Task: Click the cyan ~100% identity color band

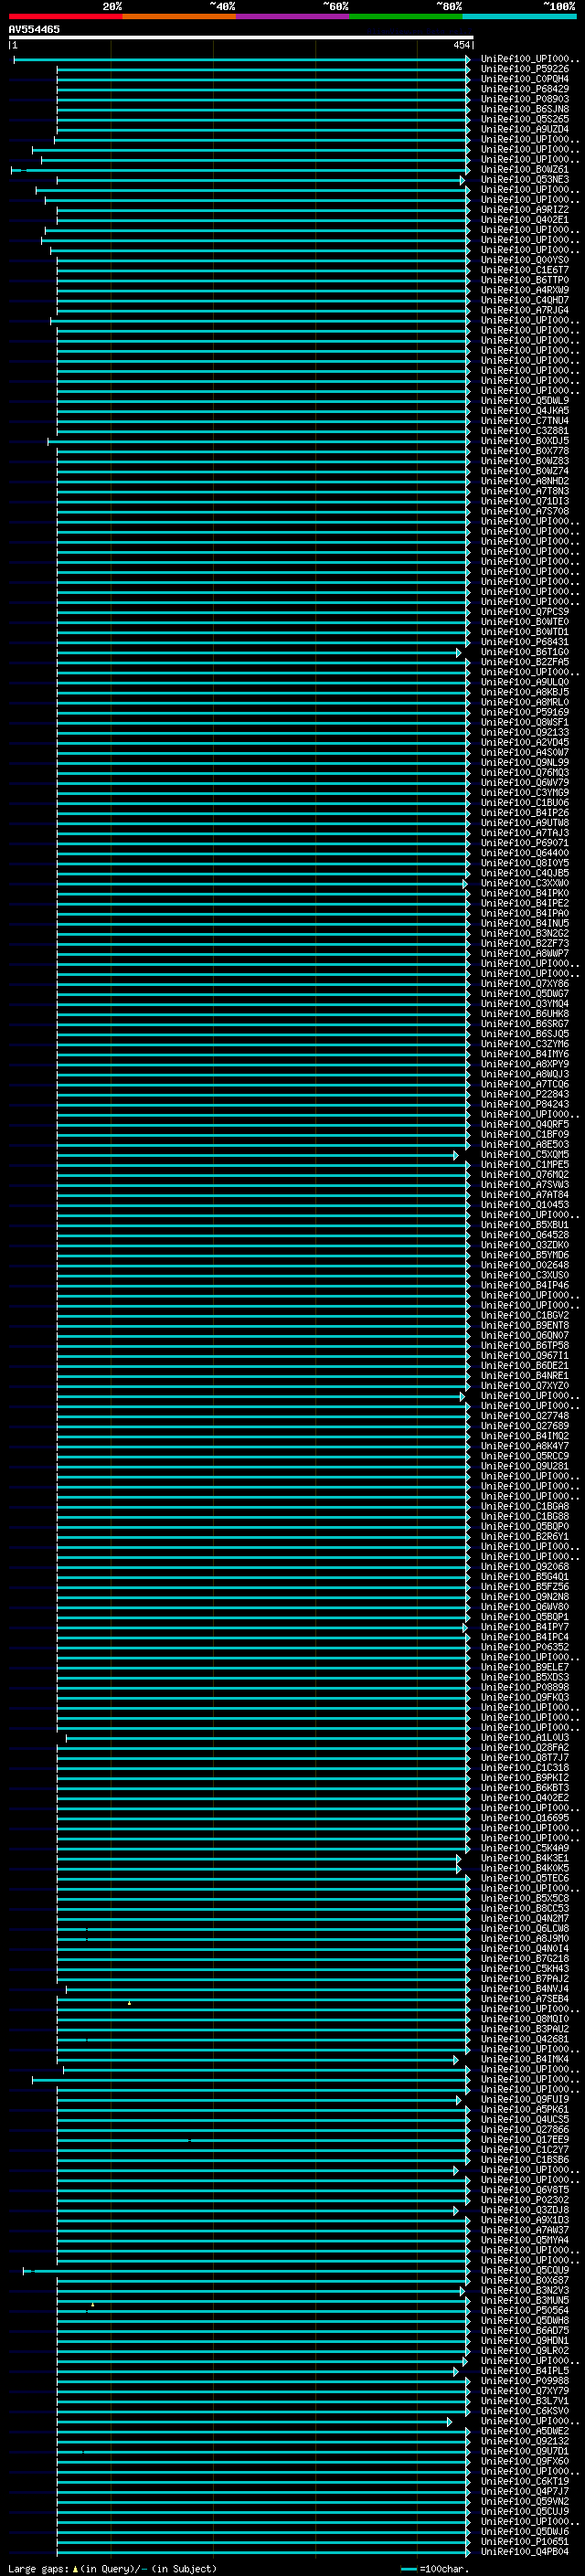Action: tap(520, 16)
